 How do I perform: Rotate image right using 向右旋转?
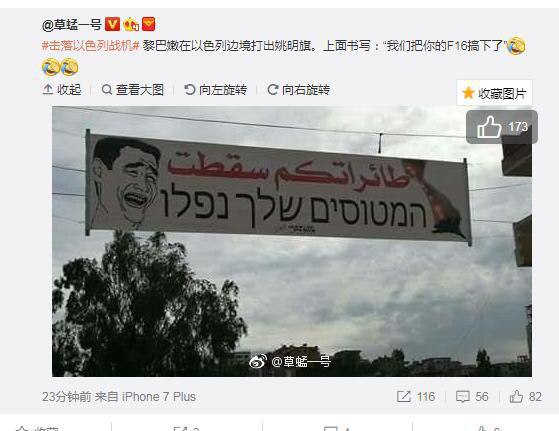299,89
